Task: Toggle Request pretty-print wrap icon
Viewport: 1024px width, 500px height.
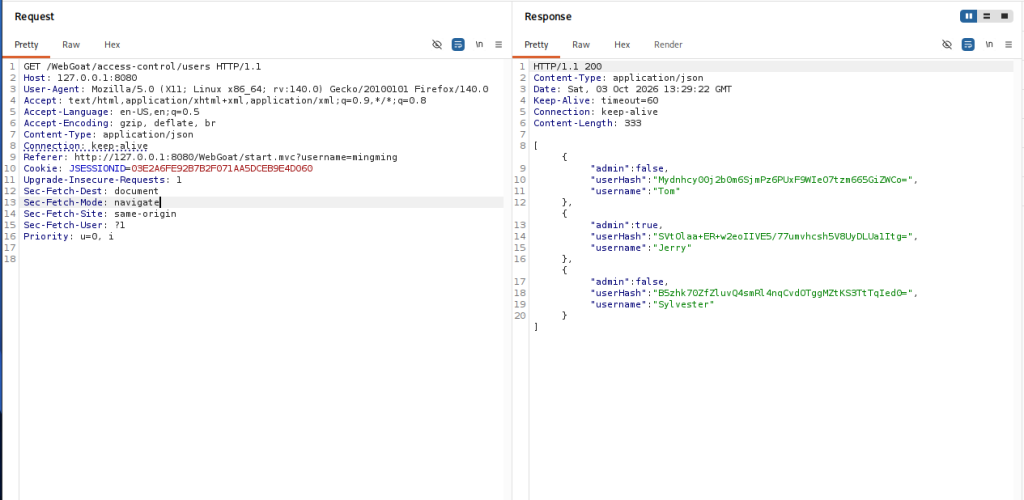Action: pyautogui.click(x=458, y=44)
